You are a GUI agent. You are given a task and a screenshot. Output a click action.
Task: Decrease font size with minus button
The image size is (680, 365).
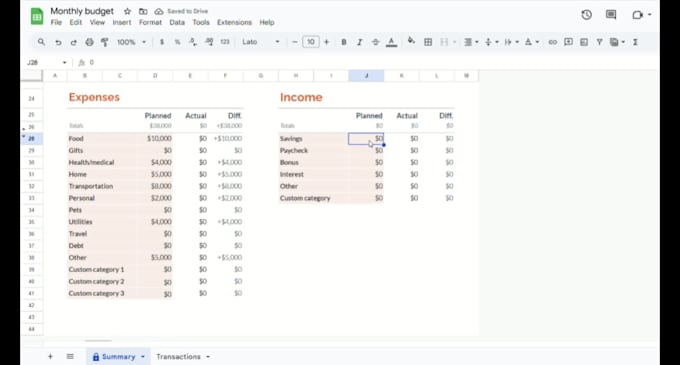click(295, 42)
